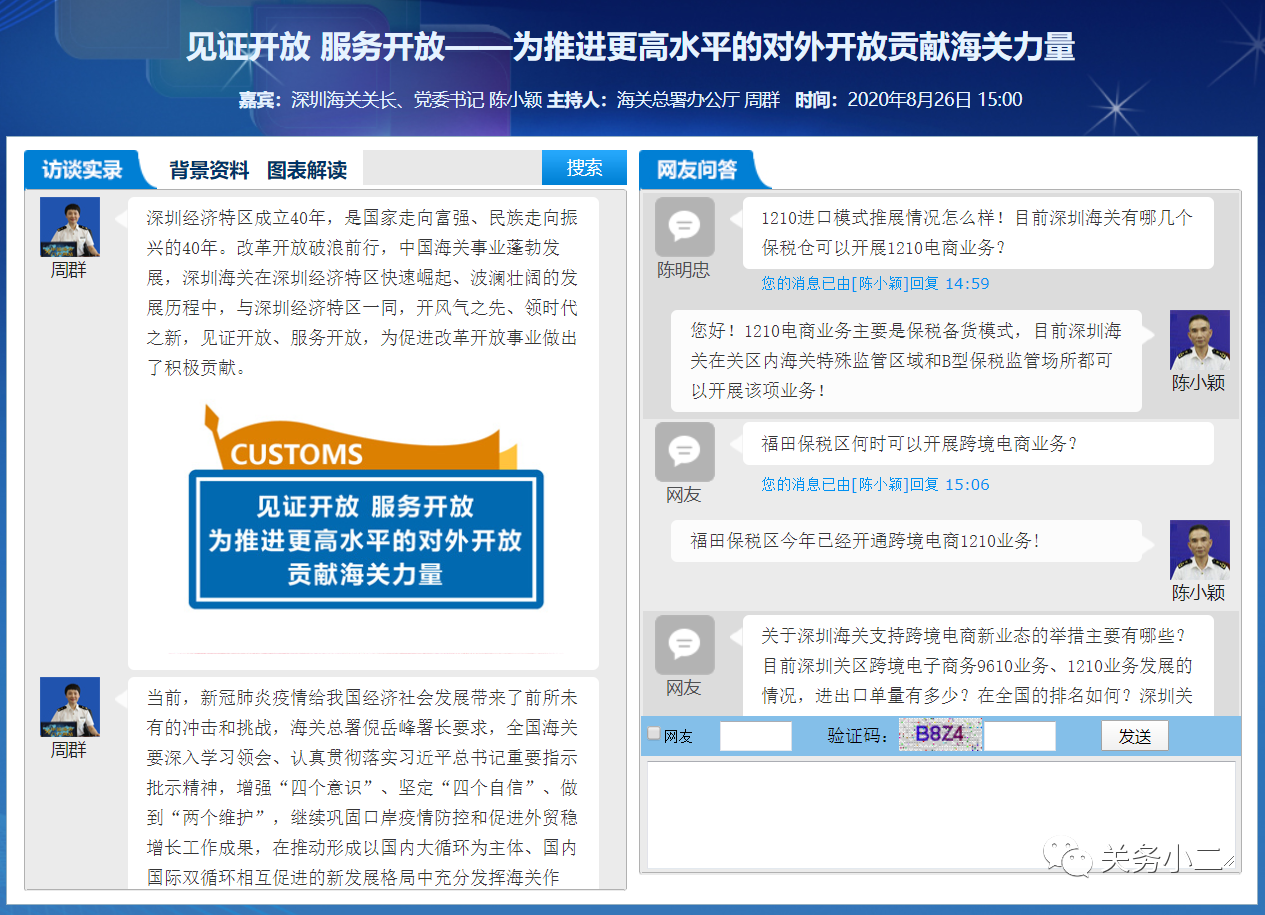1265x915 pixels.
Task: Switch to the 访谈实录 tab
Action: coord(83,169)
